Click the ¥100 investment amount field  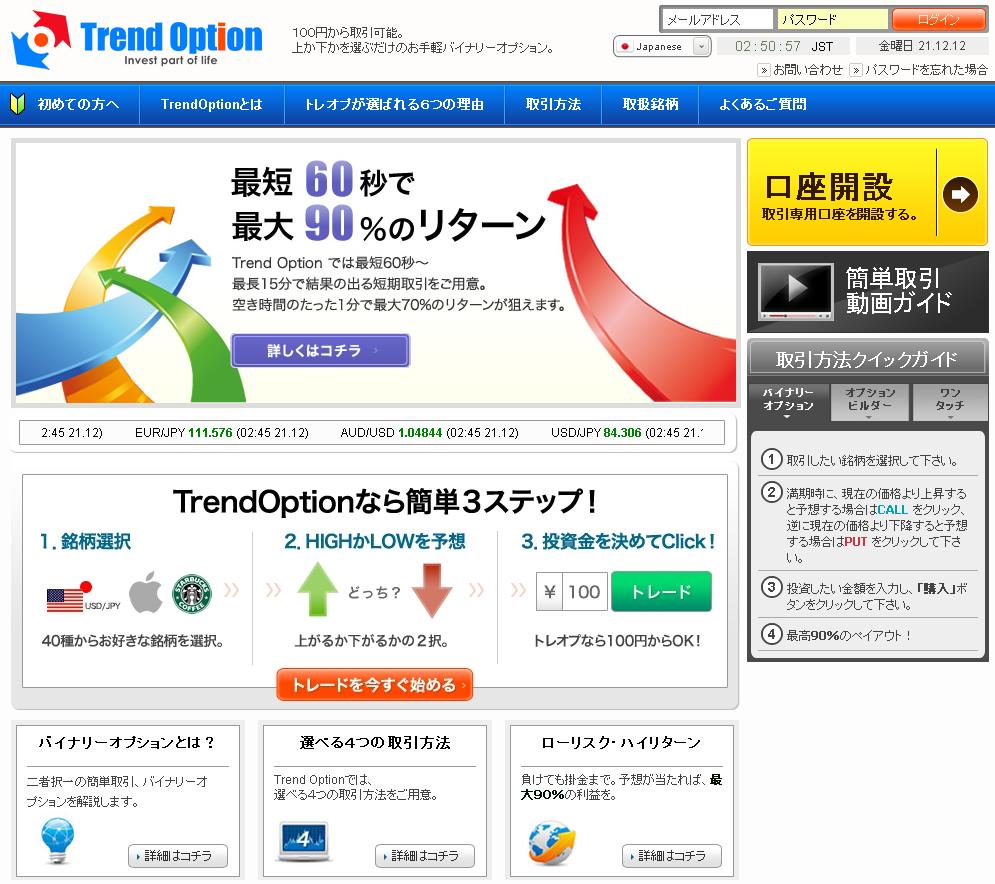pos(572,591)
